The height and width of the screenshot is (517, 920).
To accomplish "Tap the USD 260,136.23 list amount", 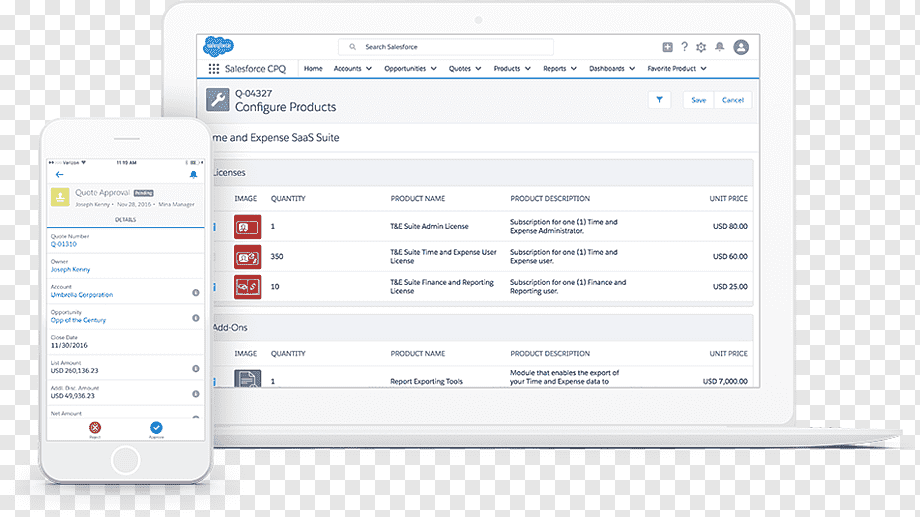I will [x=75, y=371].
